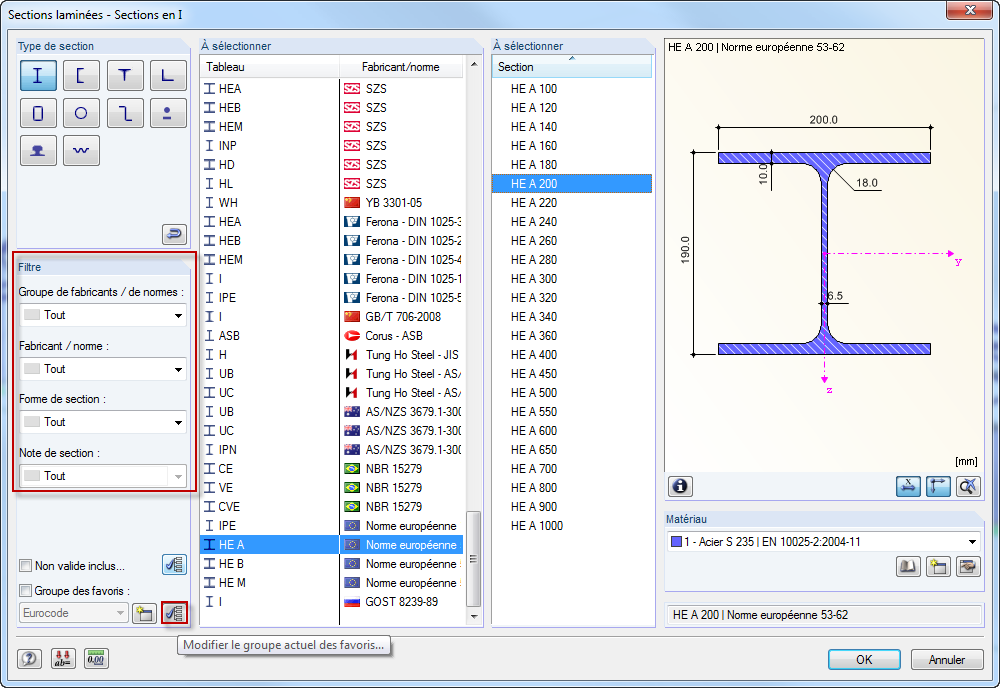Select section HE A 800
1000x688 pixels.
coord(571,488)
